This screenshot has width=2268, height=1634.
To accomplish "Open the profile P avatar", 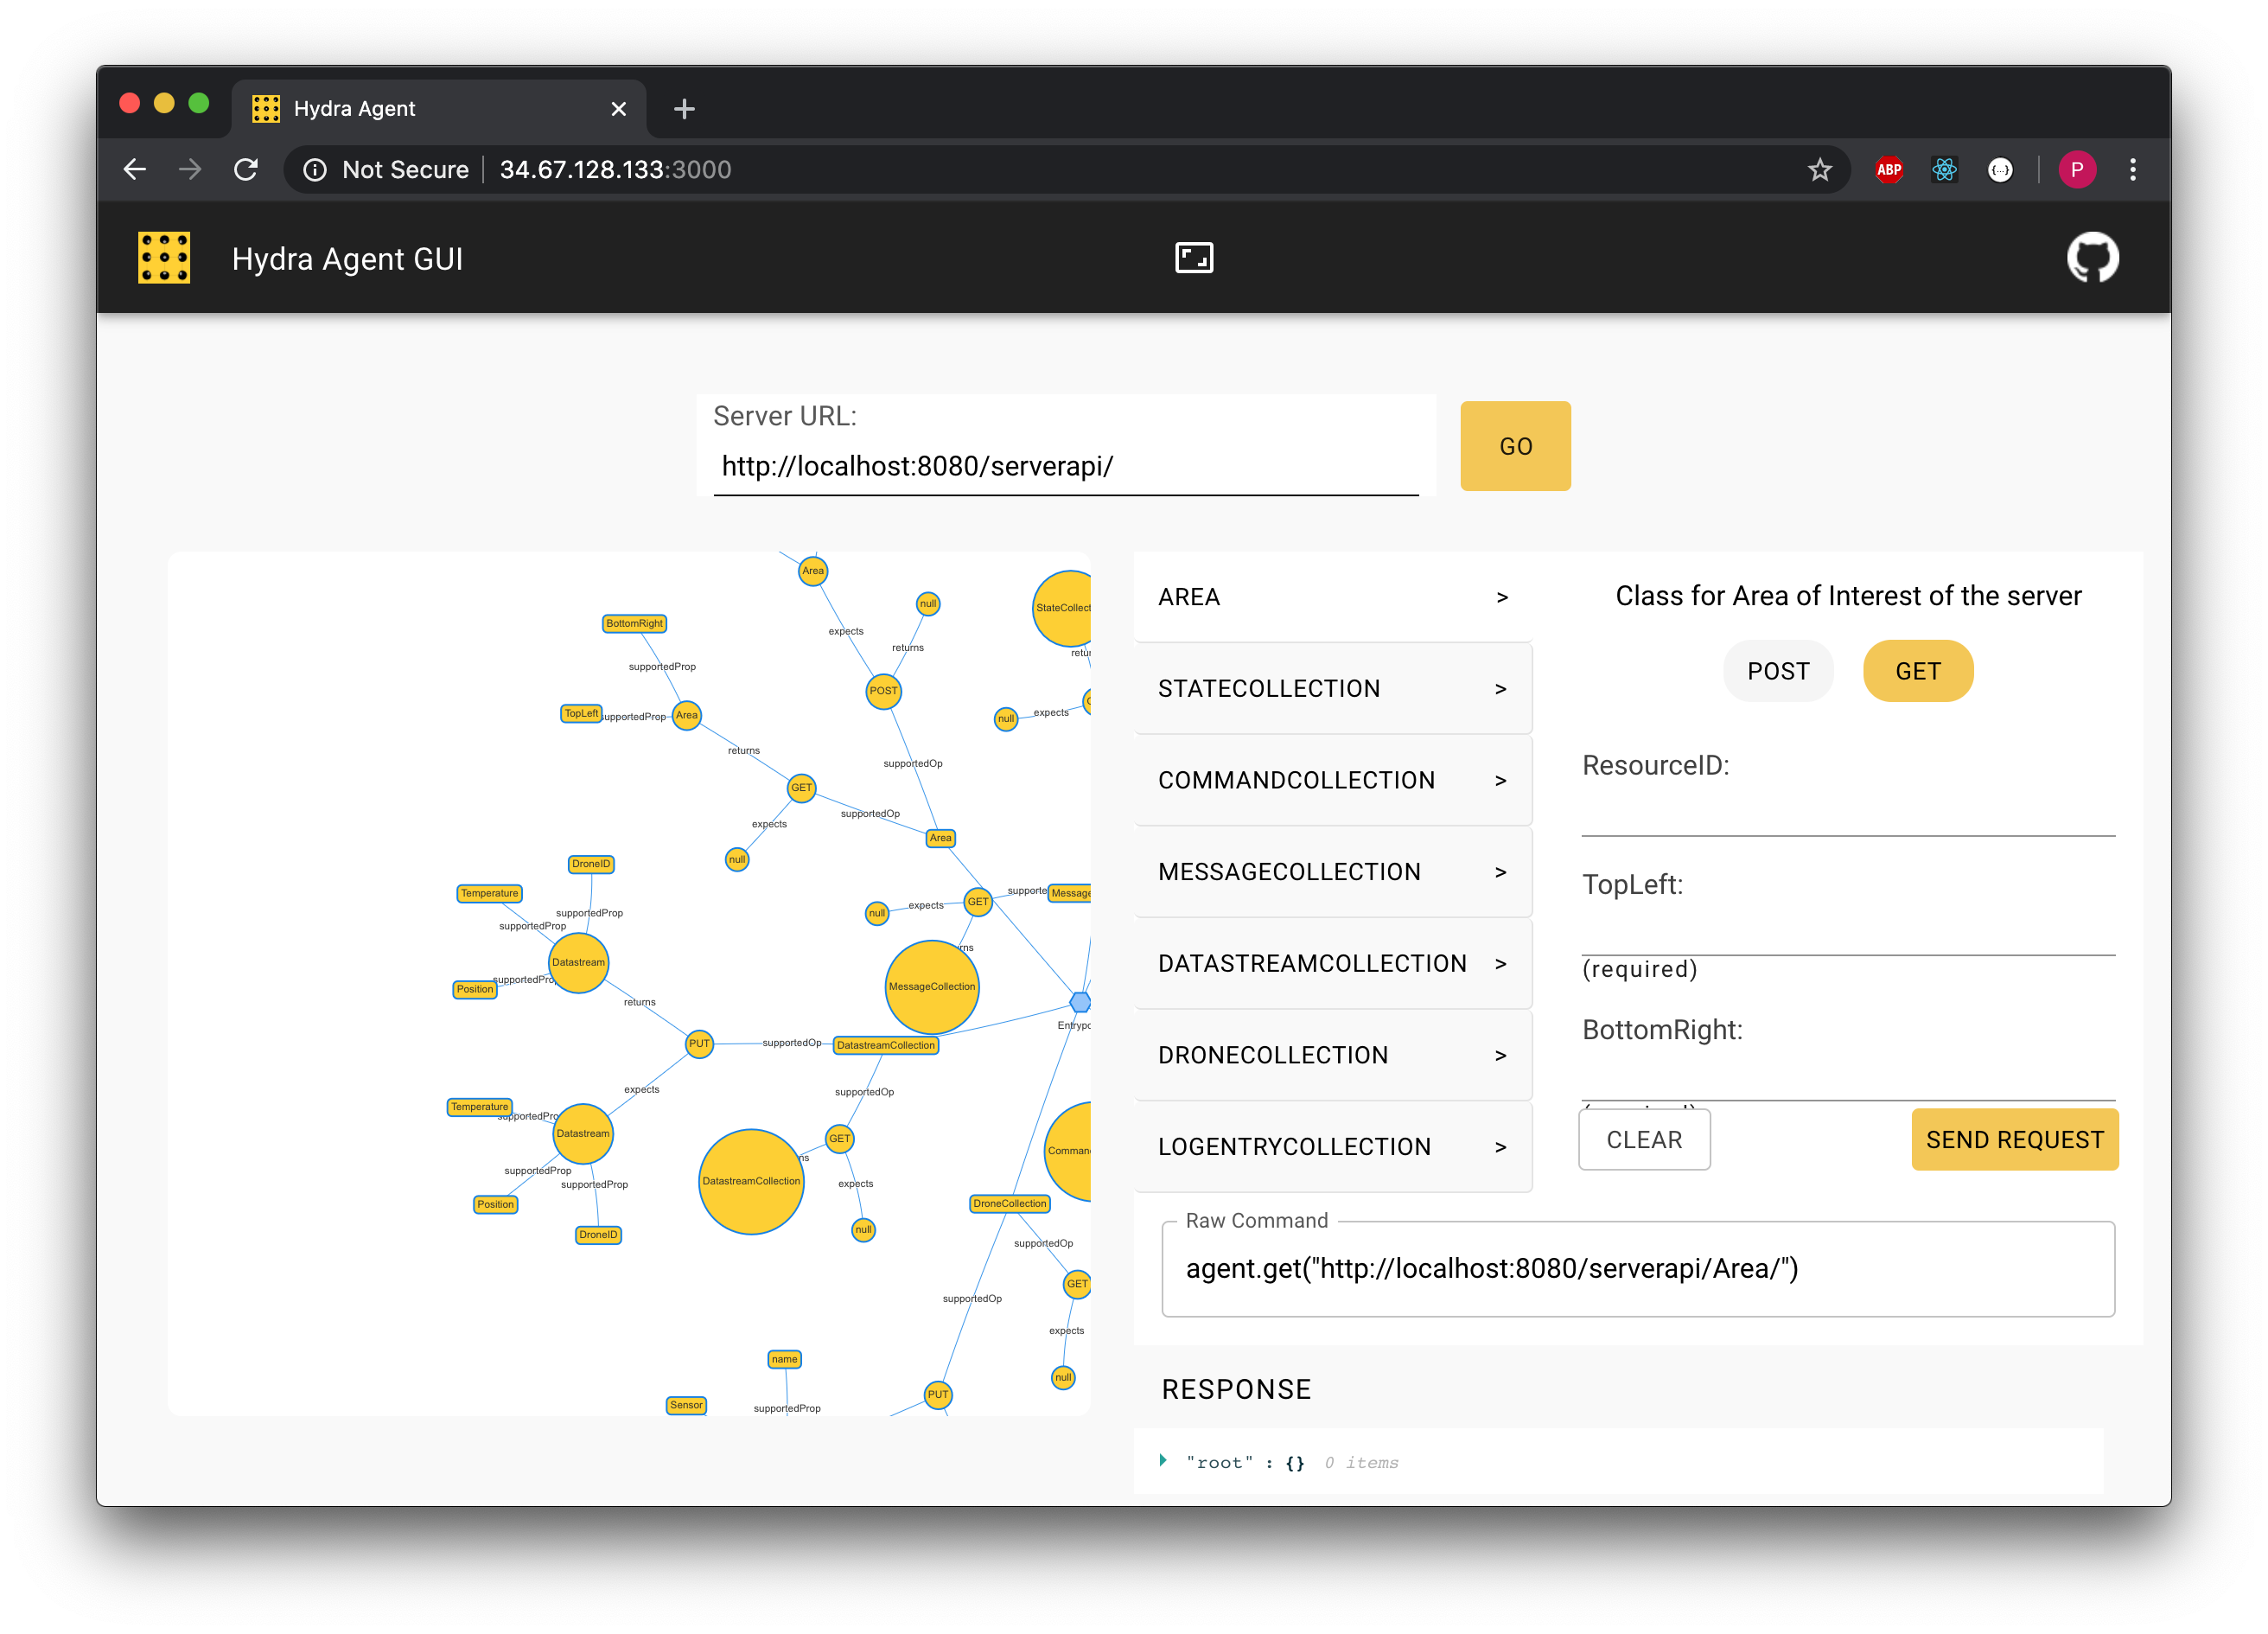I will [x=2077, y=170].
